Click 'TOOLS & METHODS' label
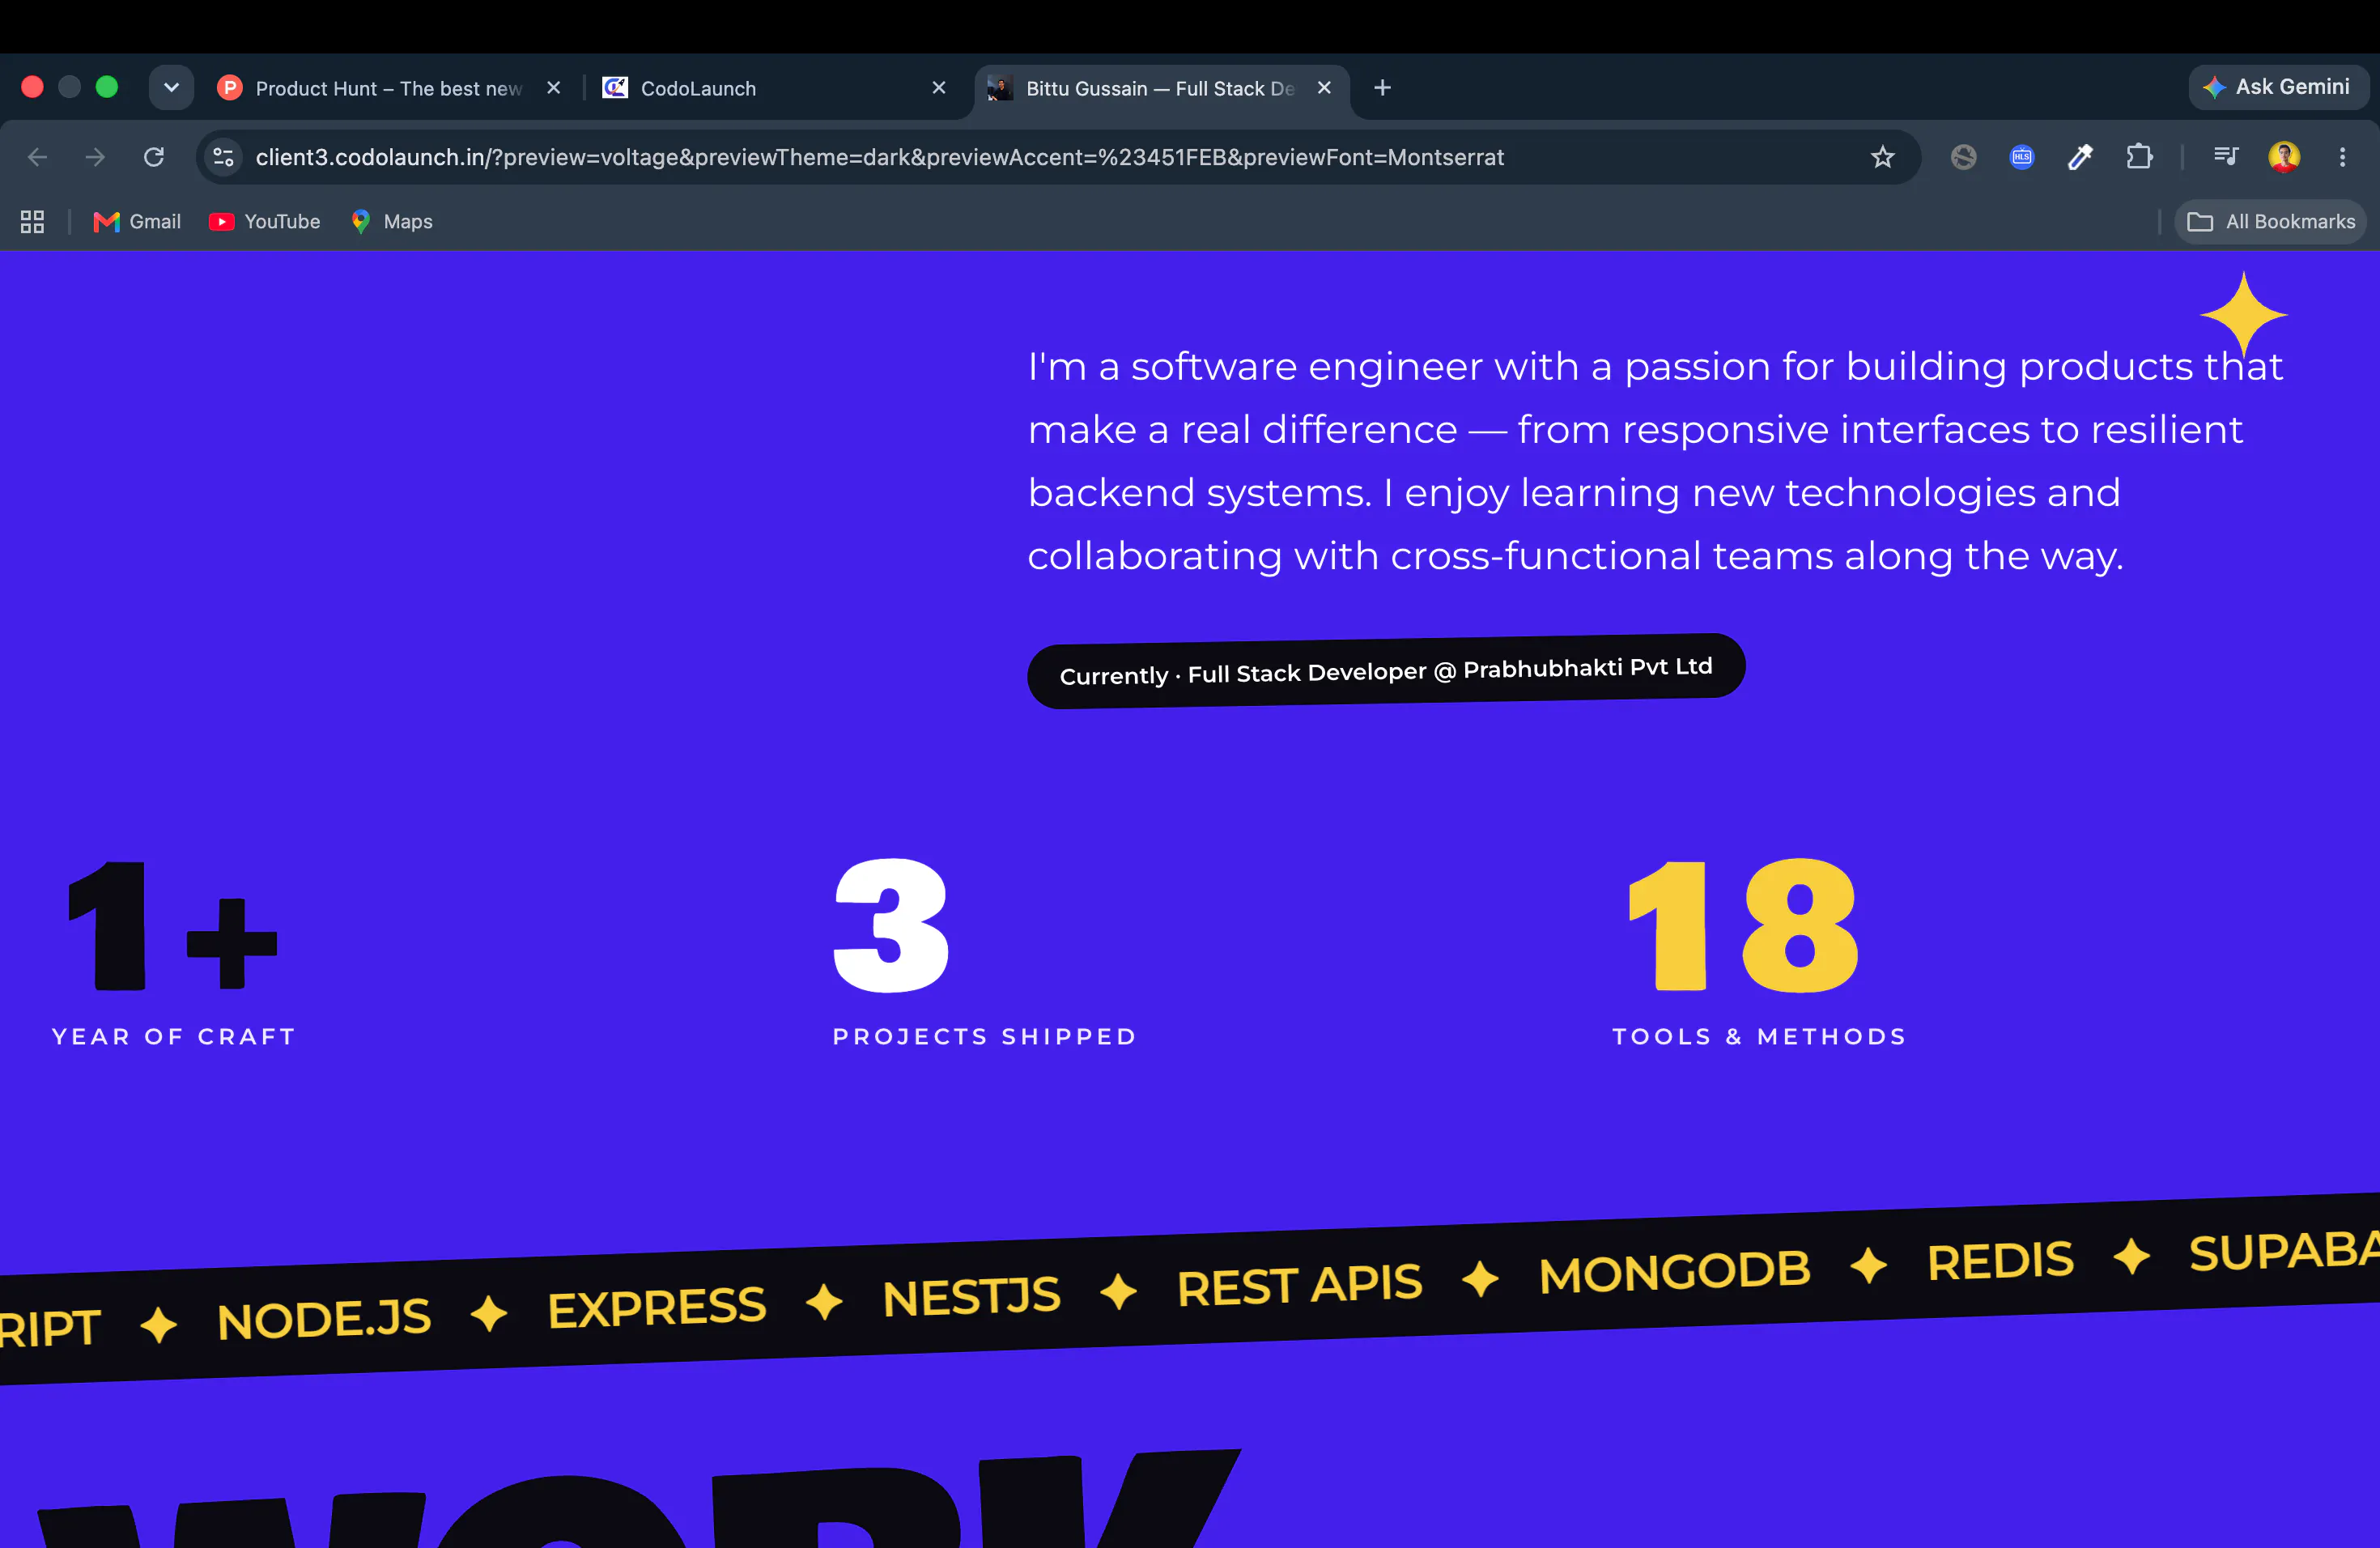This screenshot has height=1548, width=2380. click(x=1760, y=1037)
